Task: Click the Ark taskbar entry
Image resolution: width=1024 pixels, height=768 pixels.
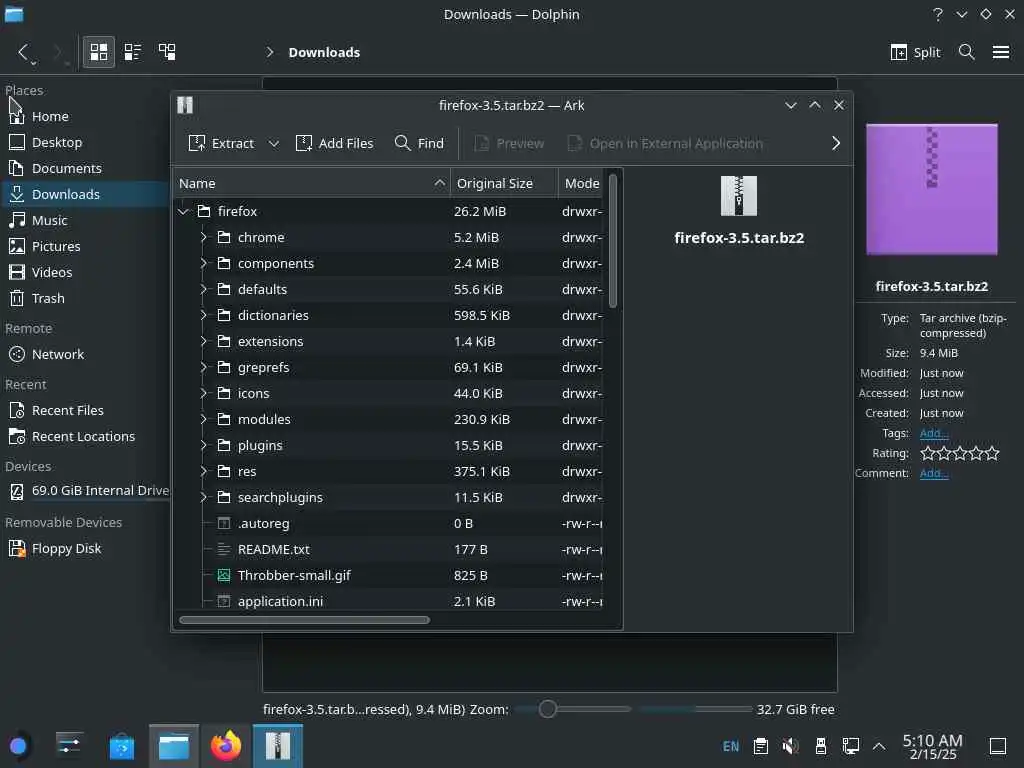Action: click(x=278, y=746)
